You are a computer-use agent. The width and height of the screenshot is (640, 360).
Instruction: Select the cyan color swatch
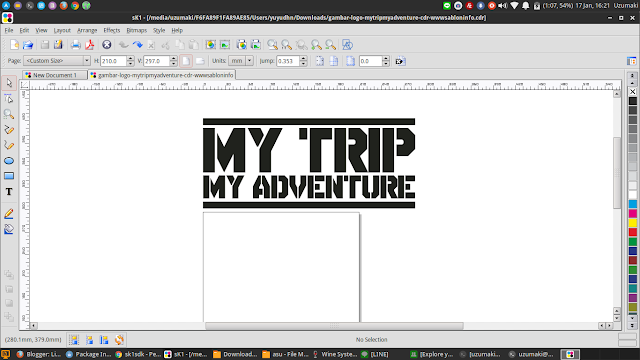(x=633, y=204)
